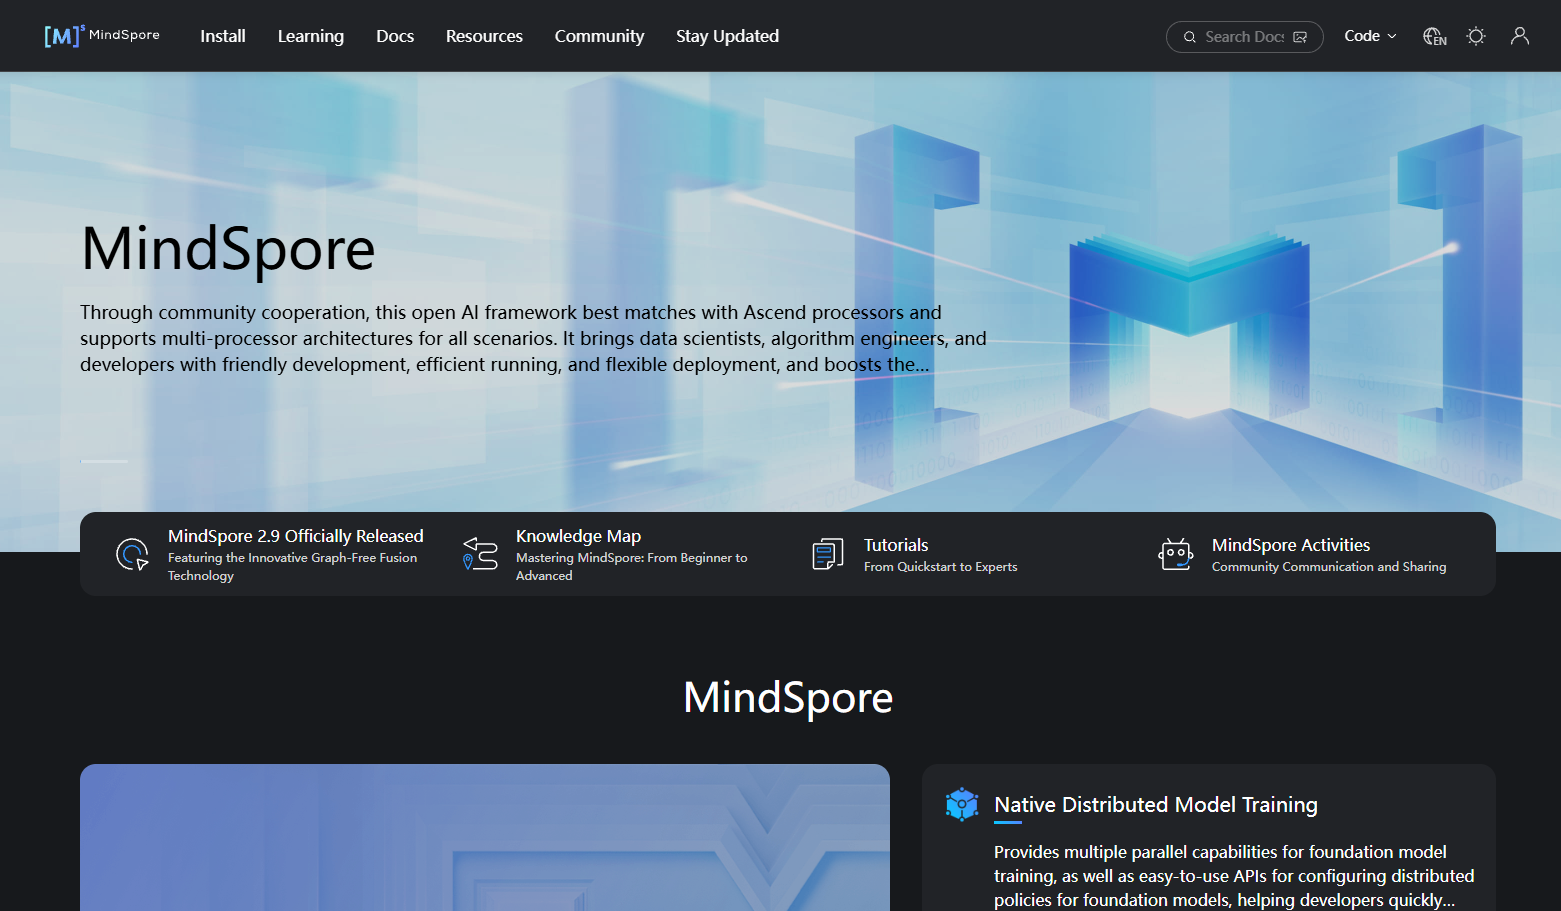Viewport: 1561px width, 911px height.
Task: Open the MindSpore Activities link
Action: click(1291, 545)
